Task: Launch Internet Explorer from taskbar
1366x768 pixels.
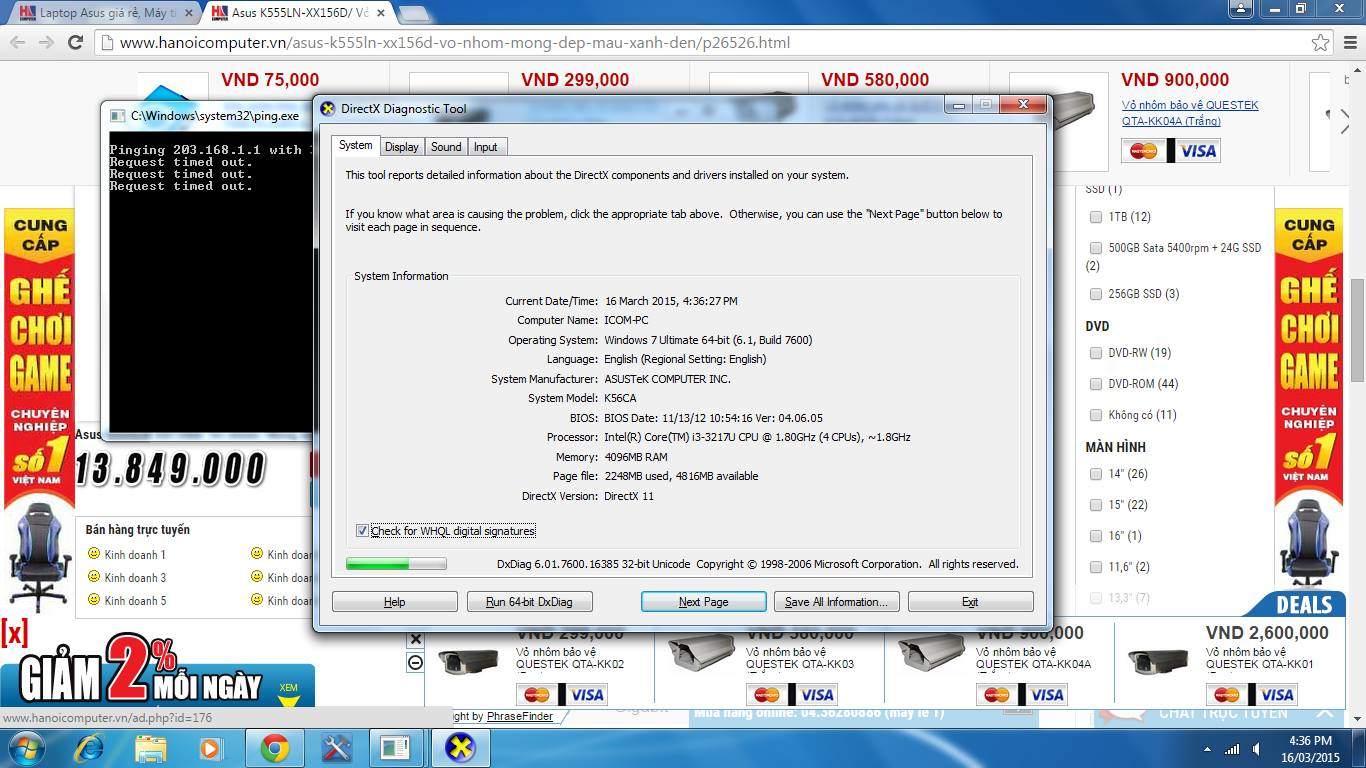Action: (x=90, y=748)
